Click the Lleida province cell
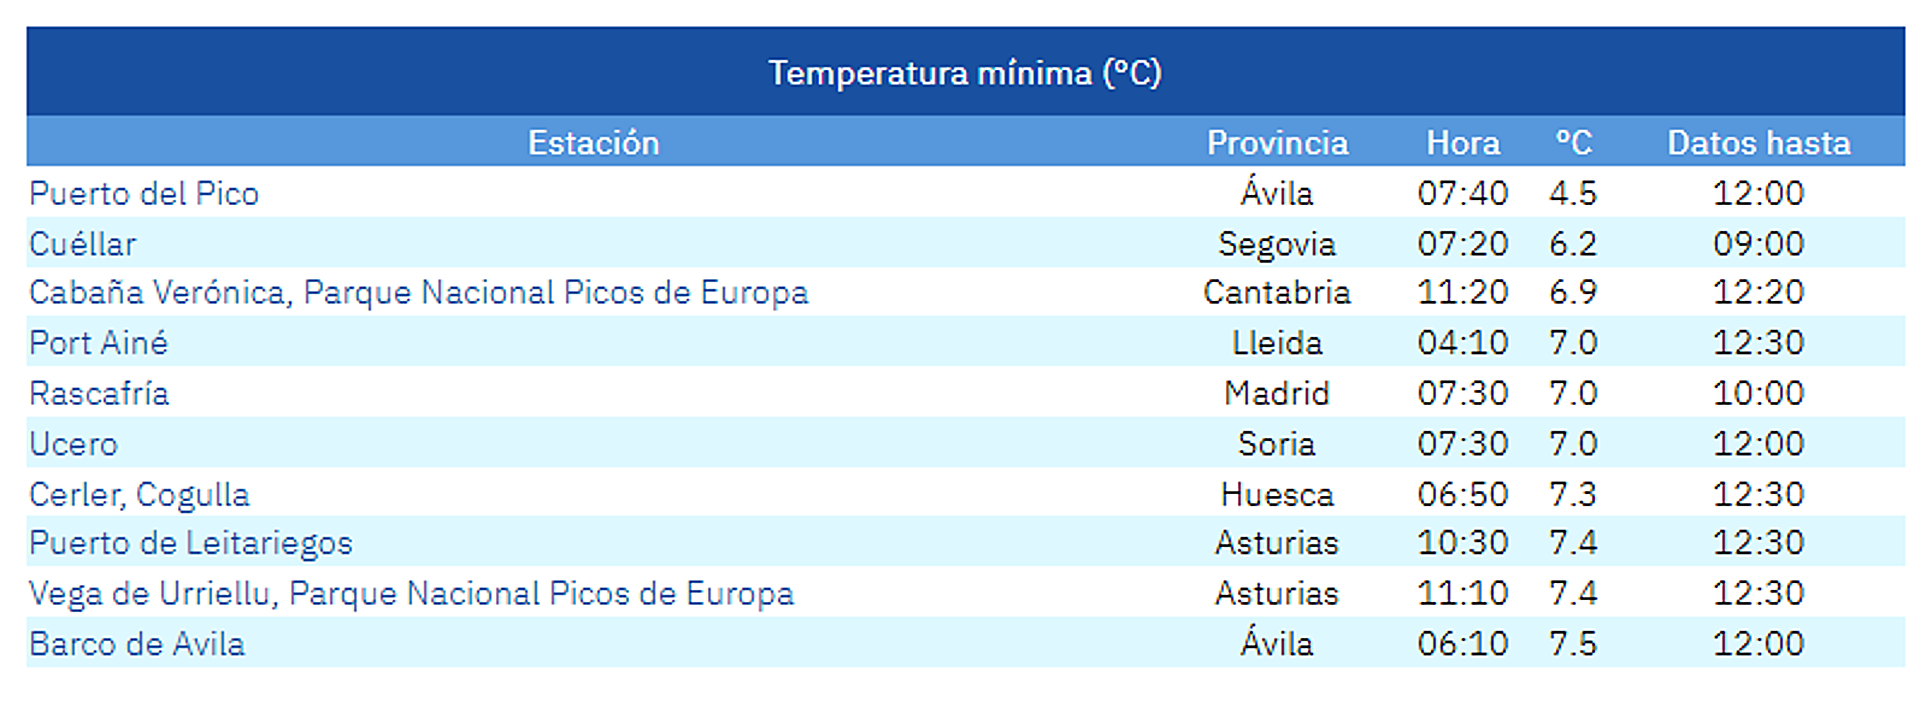 coord(1277,343)
